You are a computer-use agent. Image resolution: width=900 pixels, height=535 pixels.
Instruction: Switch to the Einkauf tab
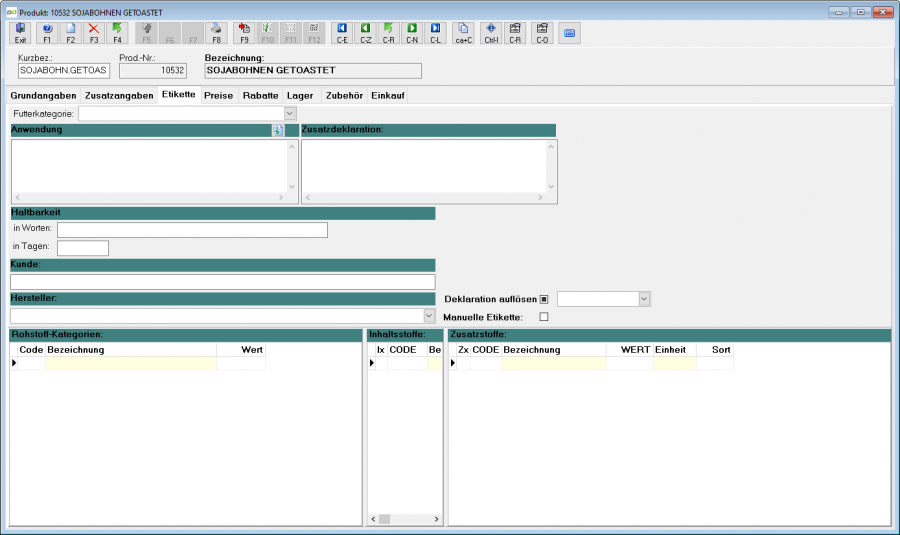388,95
